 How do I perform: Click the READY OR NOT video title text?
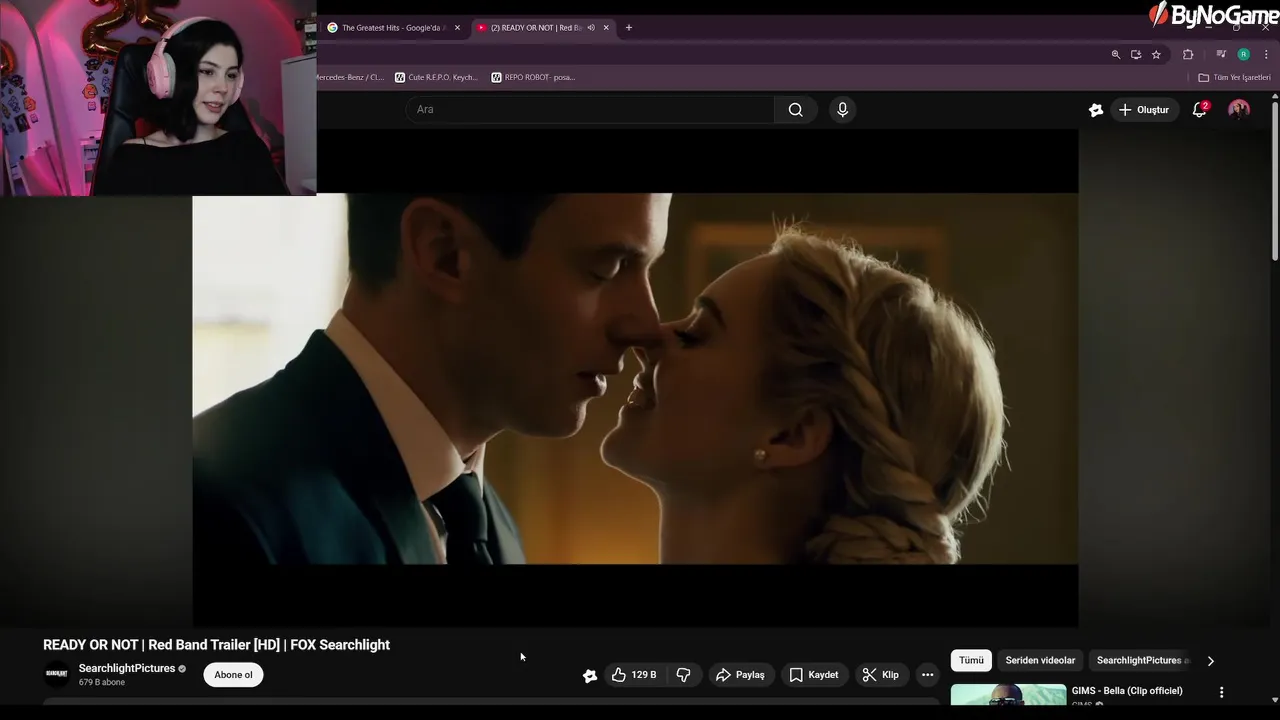tap(216, 645)
